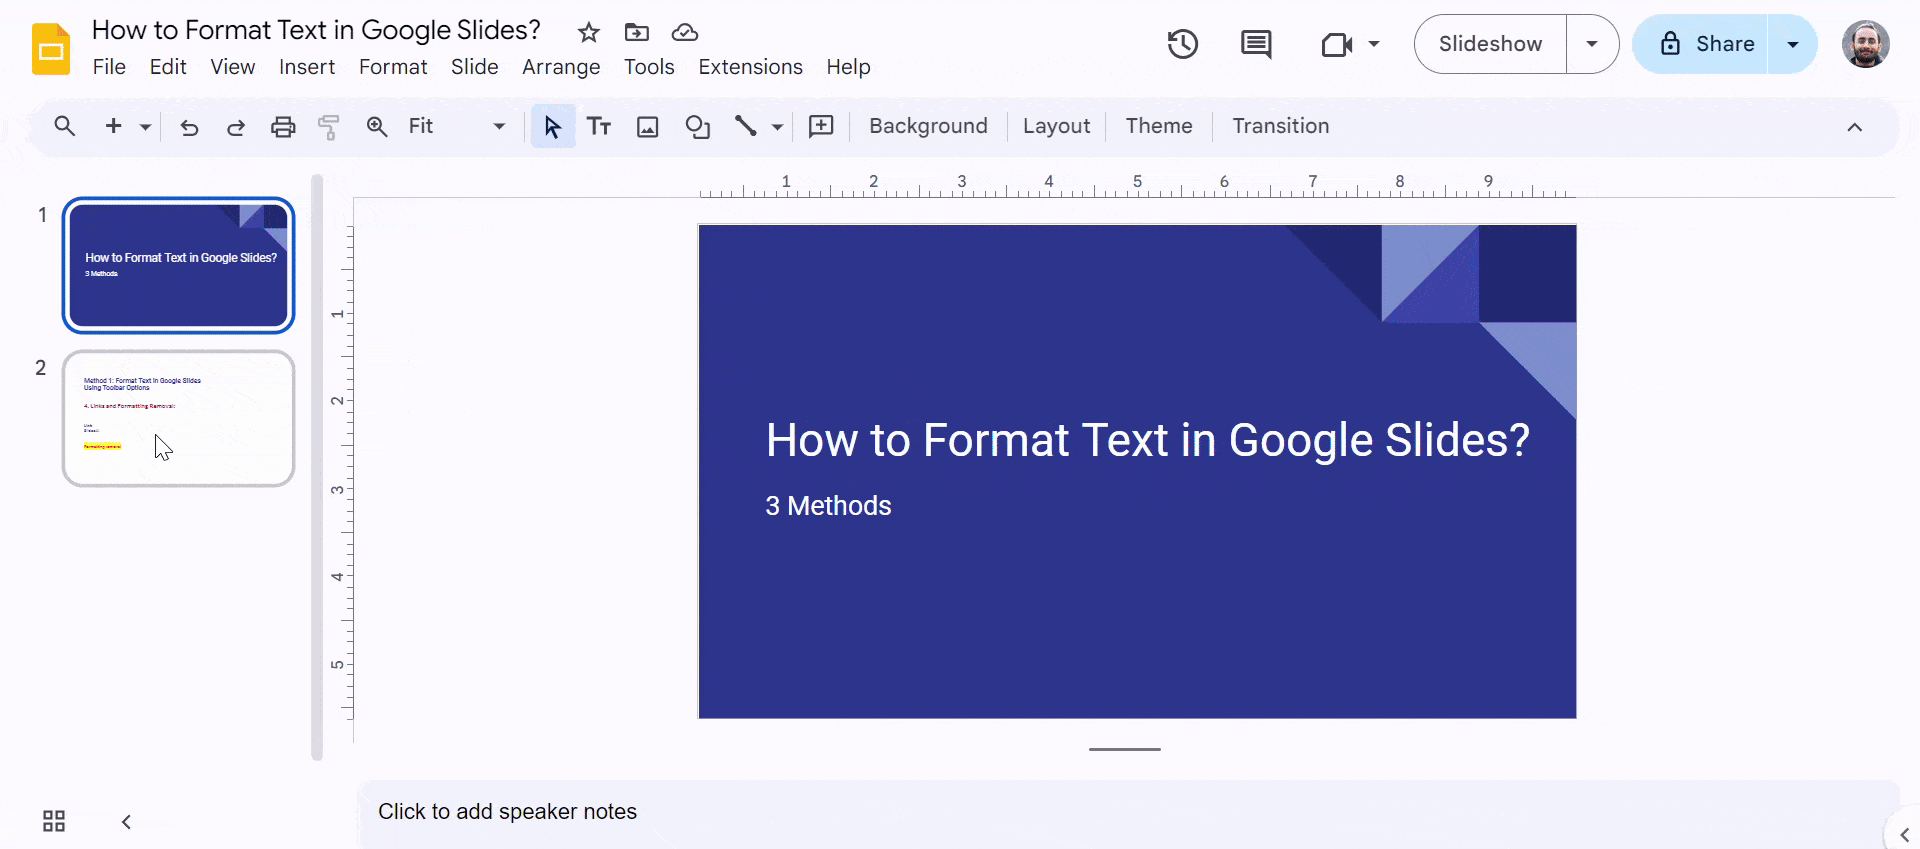Open the comments history icon
This screenshot has width=1920, height=849.
[x=1255, y=44]
